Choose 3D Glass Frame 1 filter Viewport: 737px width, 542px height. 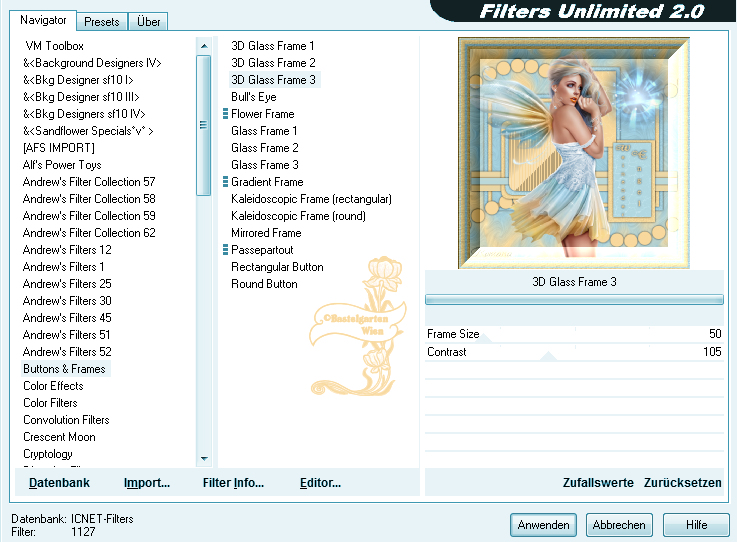coord(273,46)
